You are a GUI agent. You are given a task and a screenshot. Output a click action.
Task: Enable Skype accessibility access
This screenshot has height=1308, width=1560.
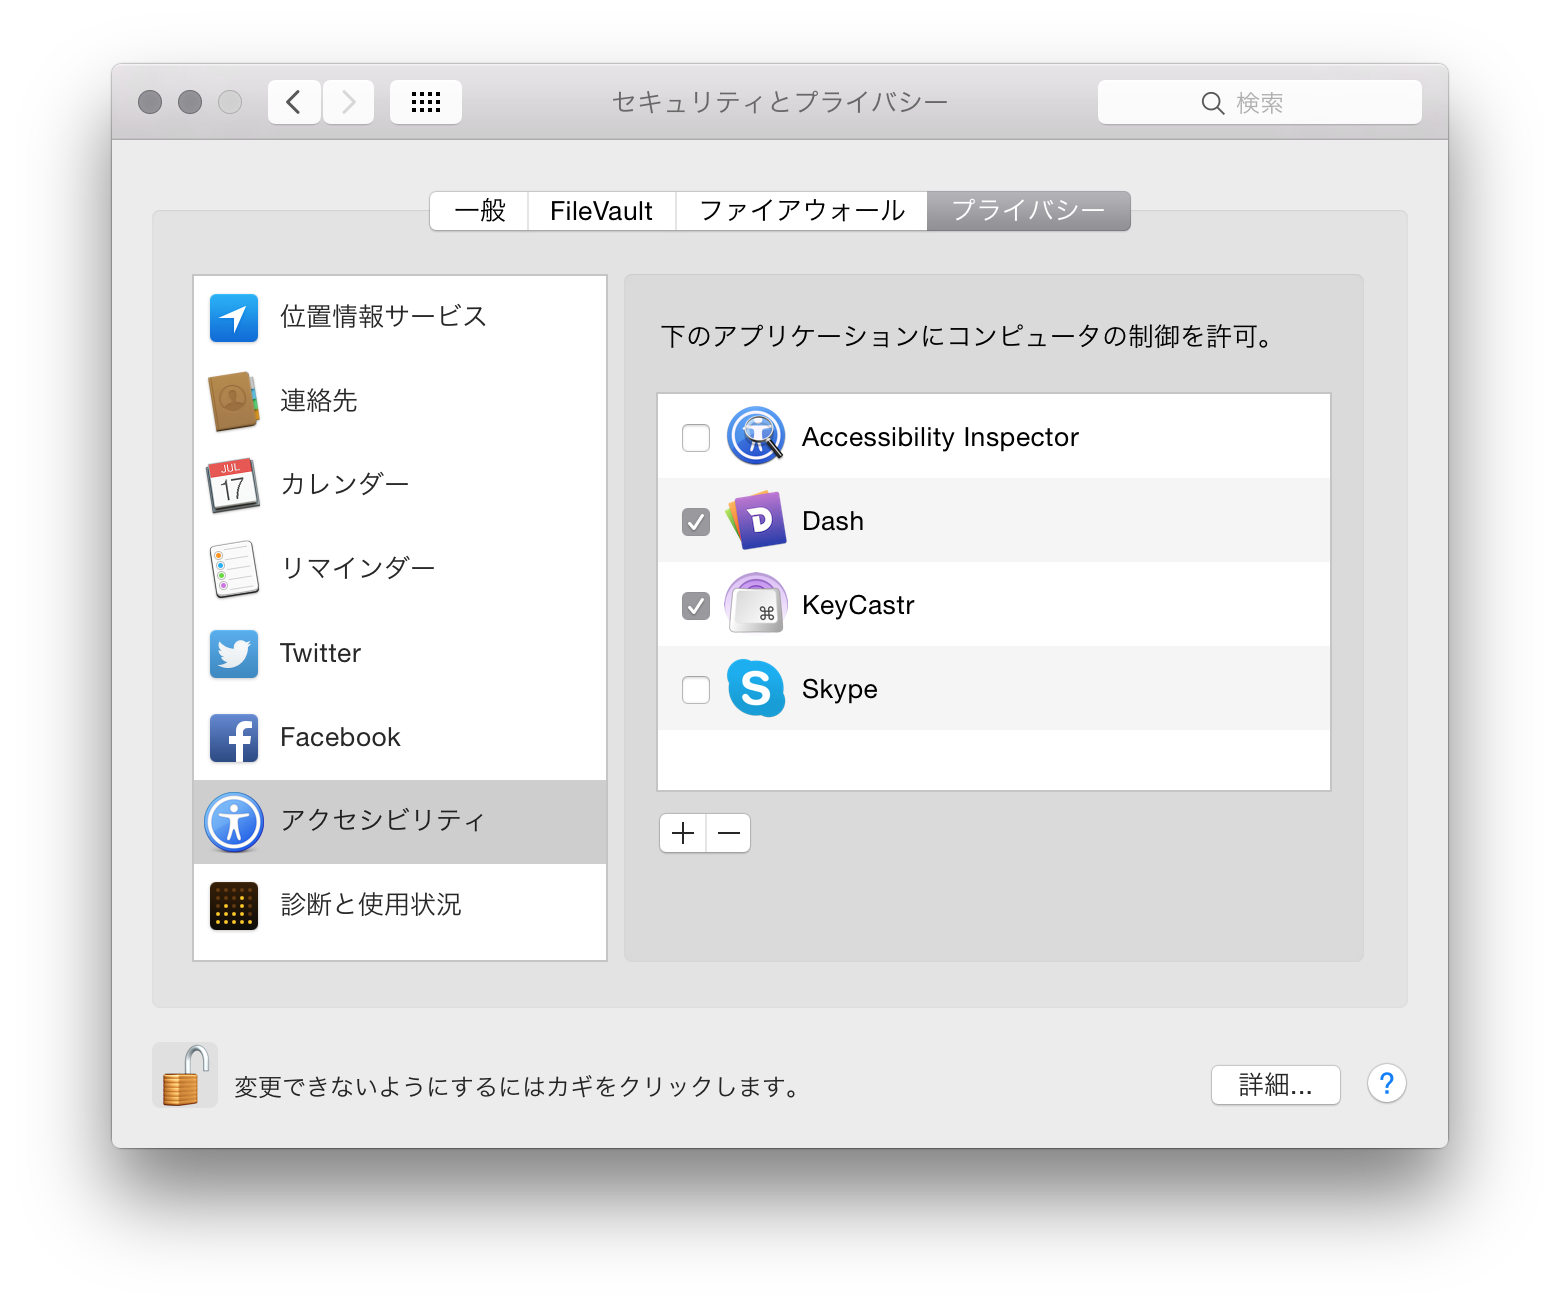click(695, 689)
